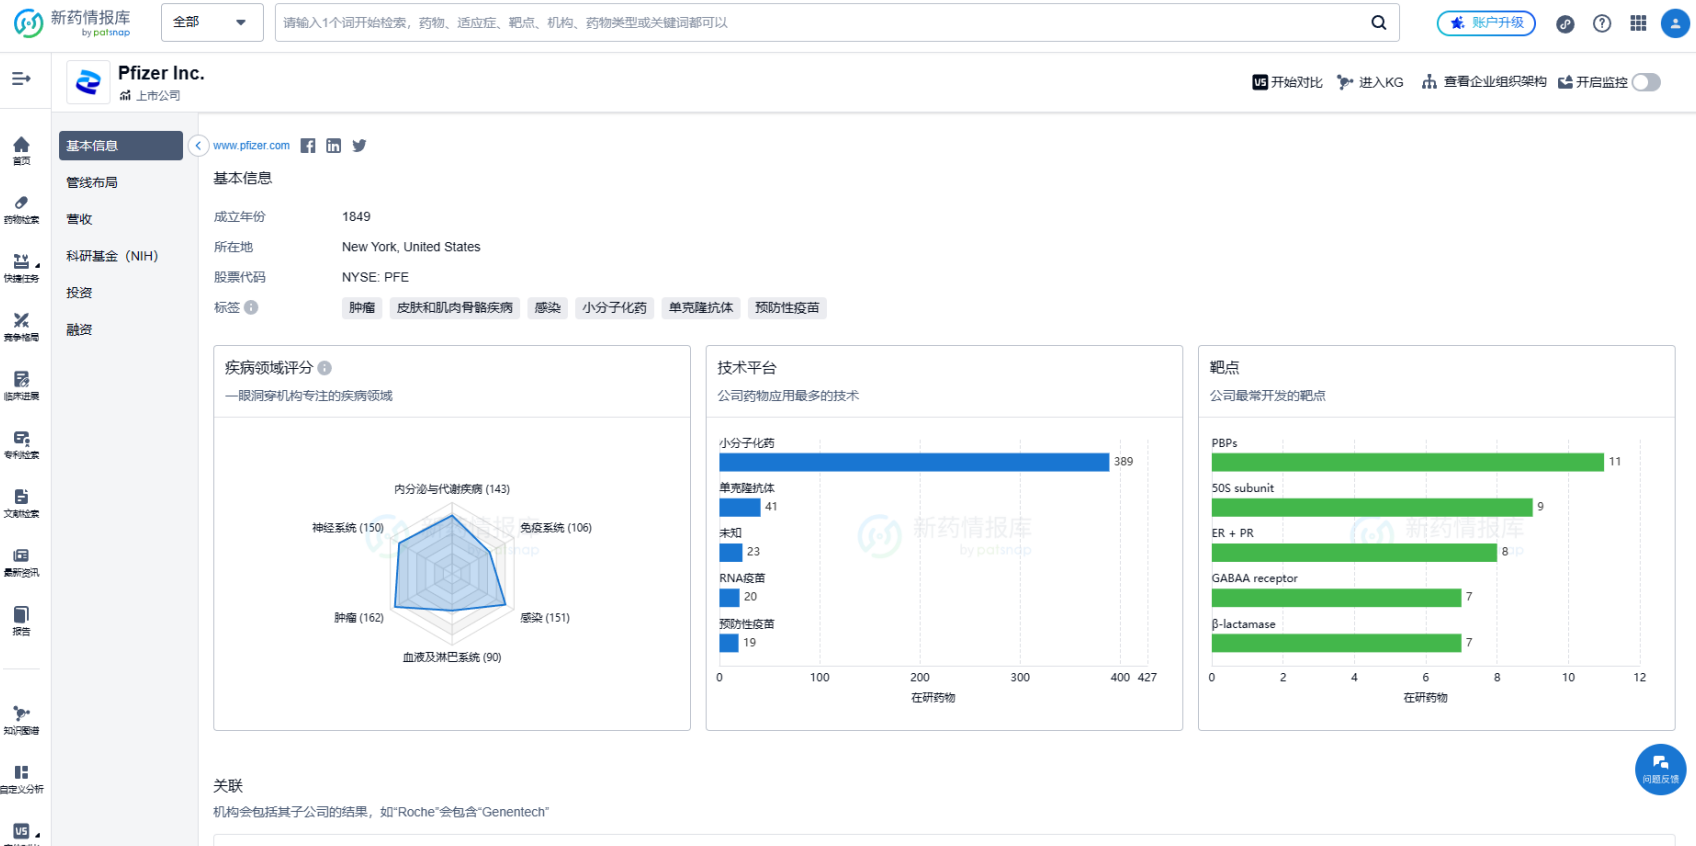Go to 首页 home icon

coord(21,150)
